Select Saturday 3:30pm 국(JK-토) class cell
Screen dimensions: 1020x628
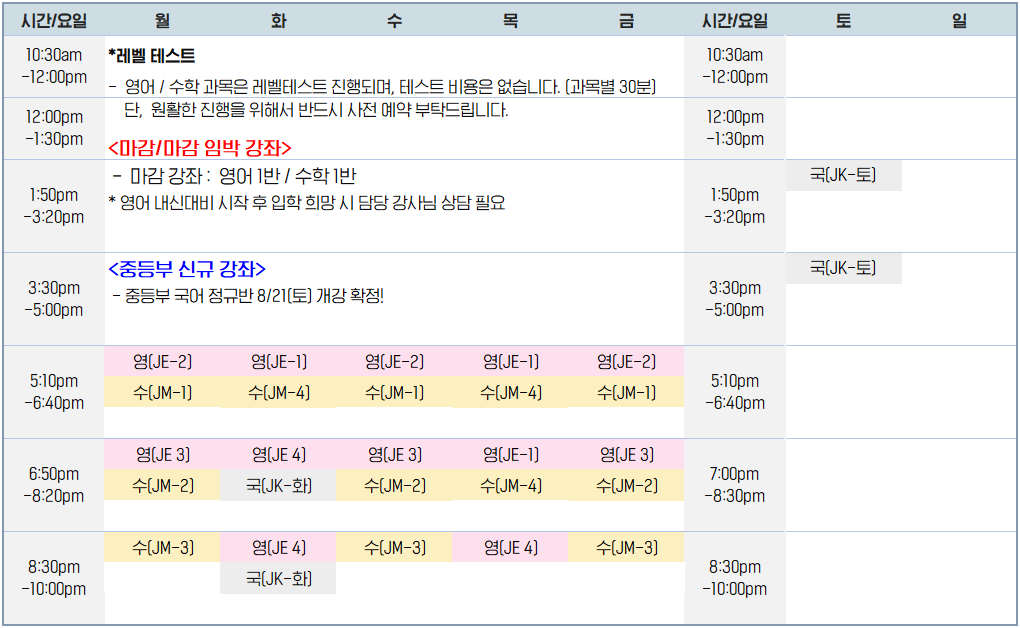pyautogui.click(x=843, y=268)
